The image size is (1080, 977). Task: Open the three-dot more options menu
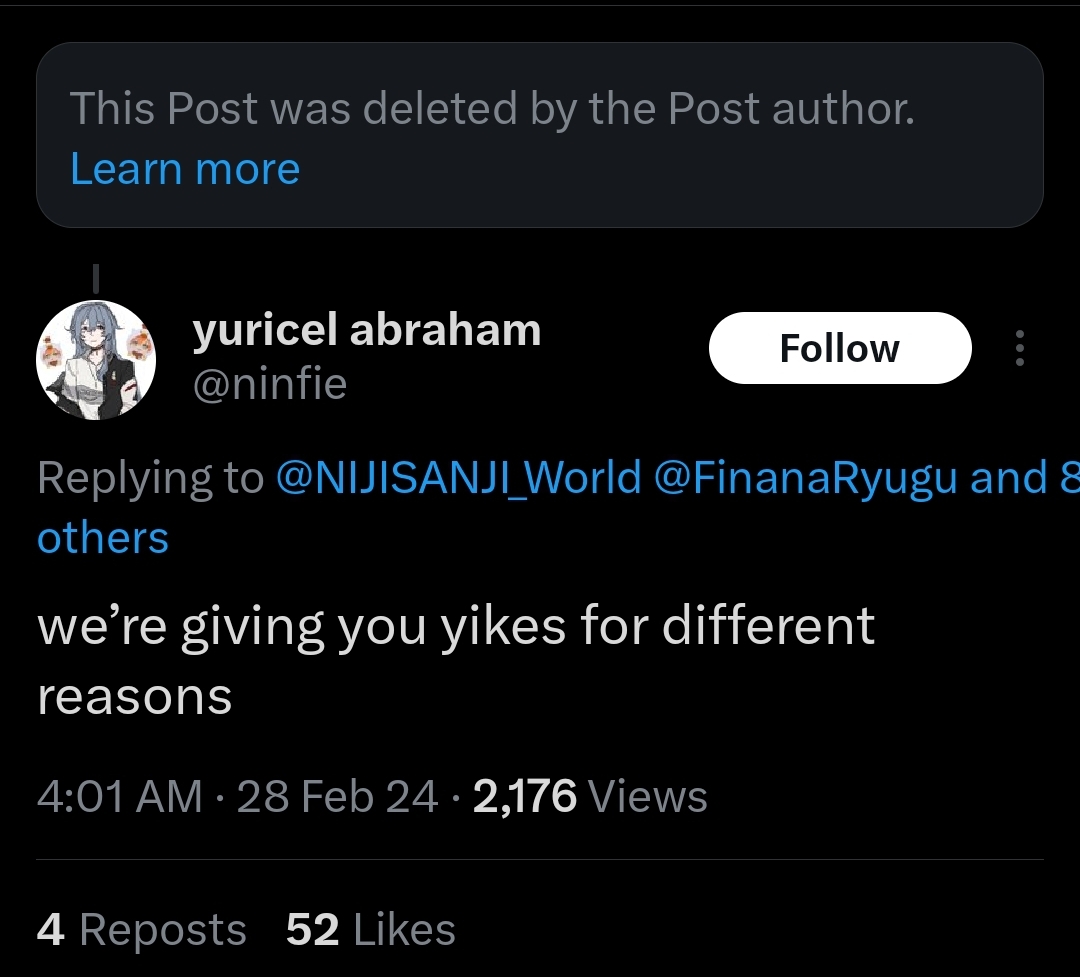point(1019,348)
